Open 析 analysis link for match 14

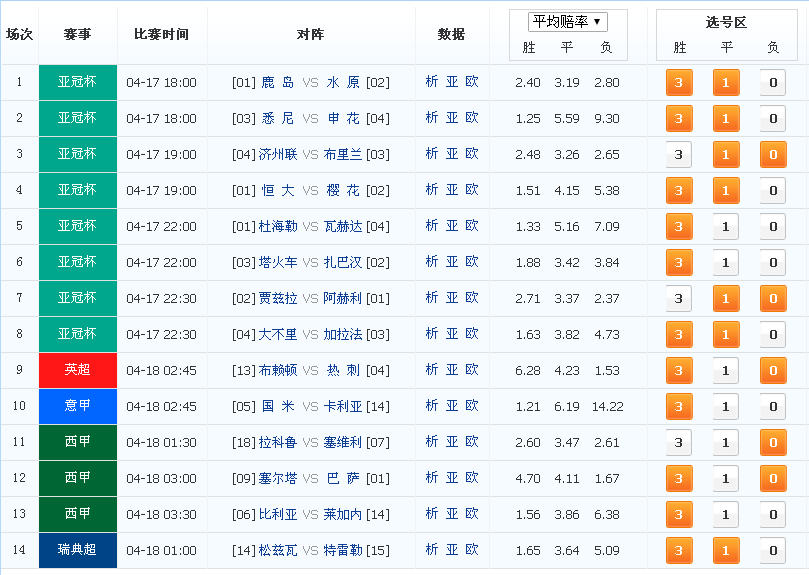coord(432,550)
